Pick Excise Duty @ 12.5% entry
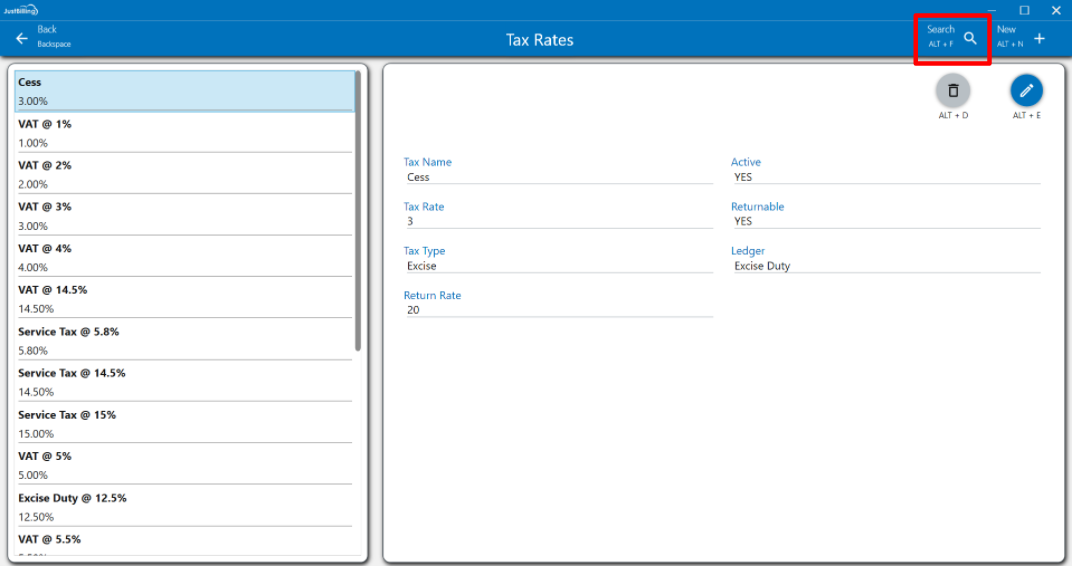The height and width of the screenshot is (569, 1072). coord(185,506)
